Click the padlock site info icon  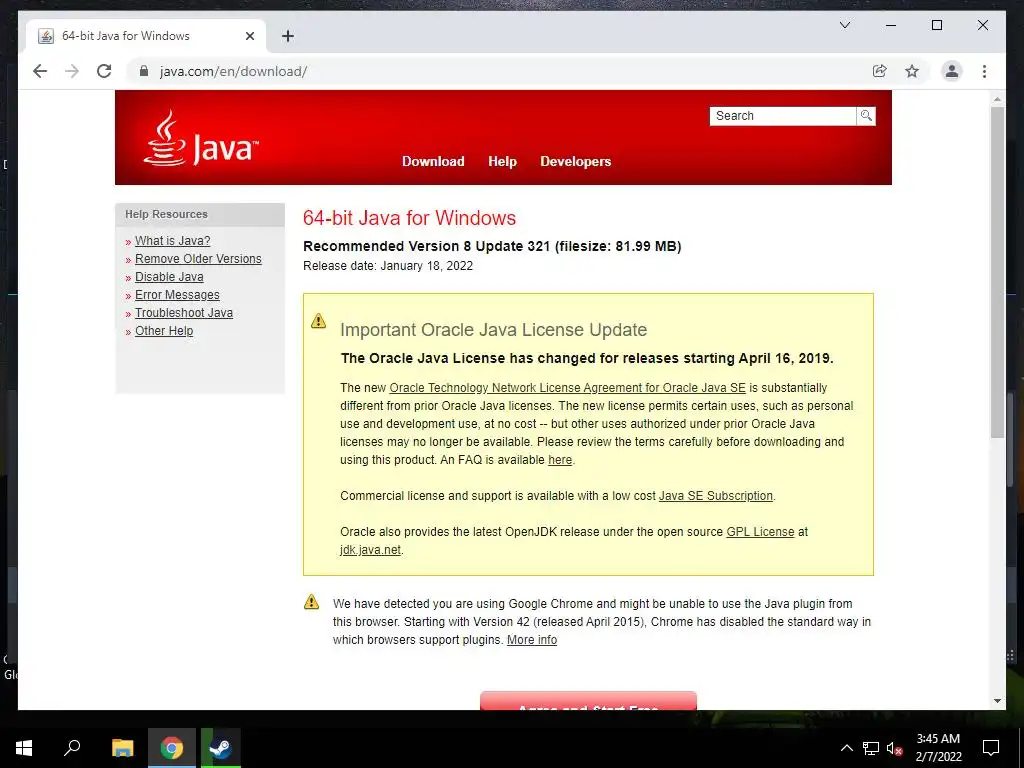coord(144,71)
